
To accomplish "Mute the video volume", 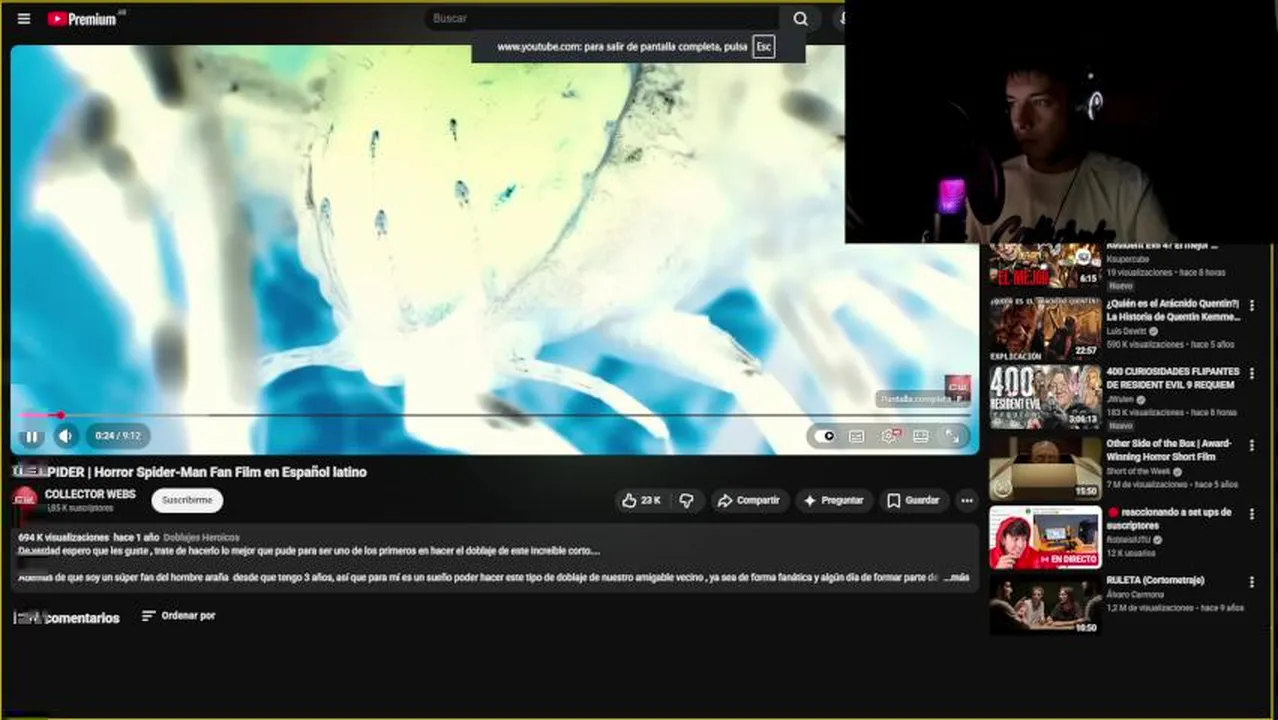I will 66,436.
